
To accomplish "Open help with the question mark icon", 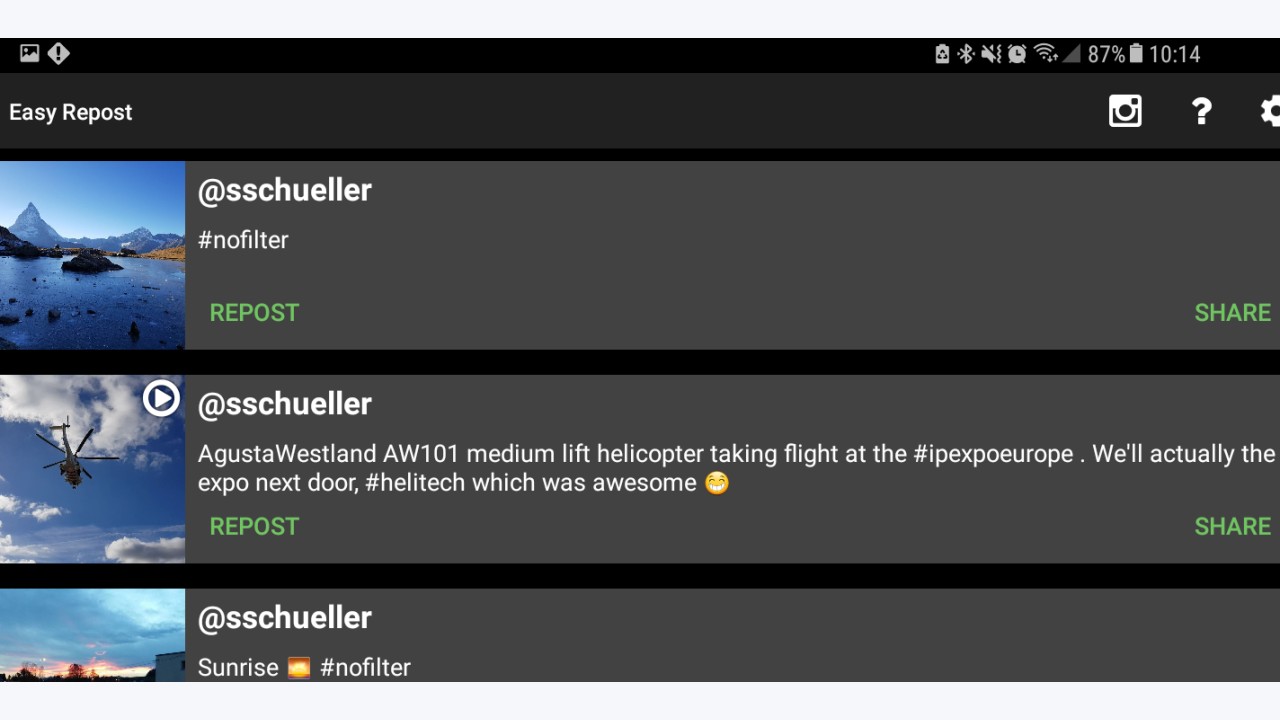I will coord(1201,111).
